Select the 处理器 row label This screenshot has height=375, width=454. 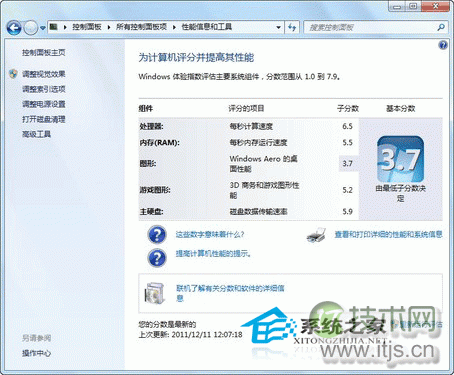[x=151, y=126]
